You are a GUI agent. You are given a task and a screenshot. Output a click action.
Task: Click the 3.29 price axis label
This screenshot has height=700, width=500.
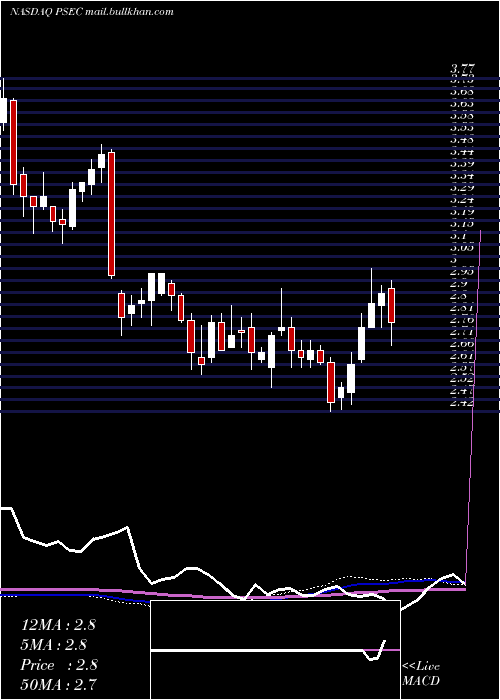pyautogui.click(x=462, y=188)
